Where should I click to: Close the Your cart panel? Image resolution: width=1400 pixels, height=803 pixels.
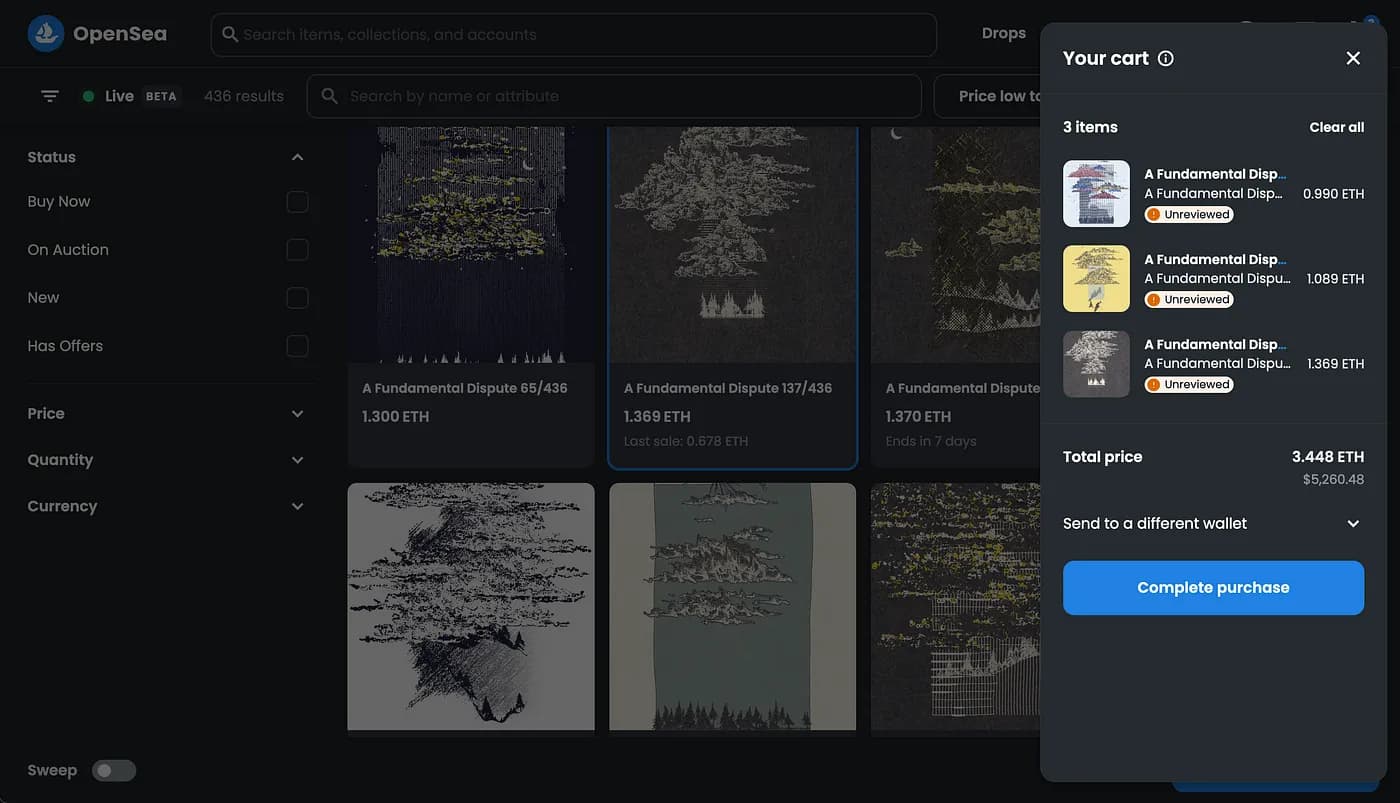[1353, 58]
